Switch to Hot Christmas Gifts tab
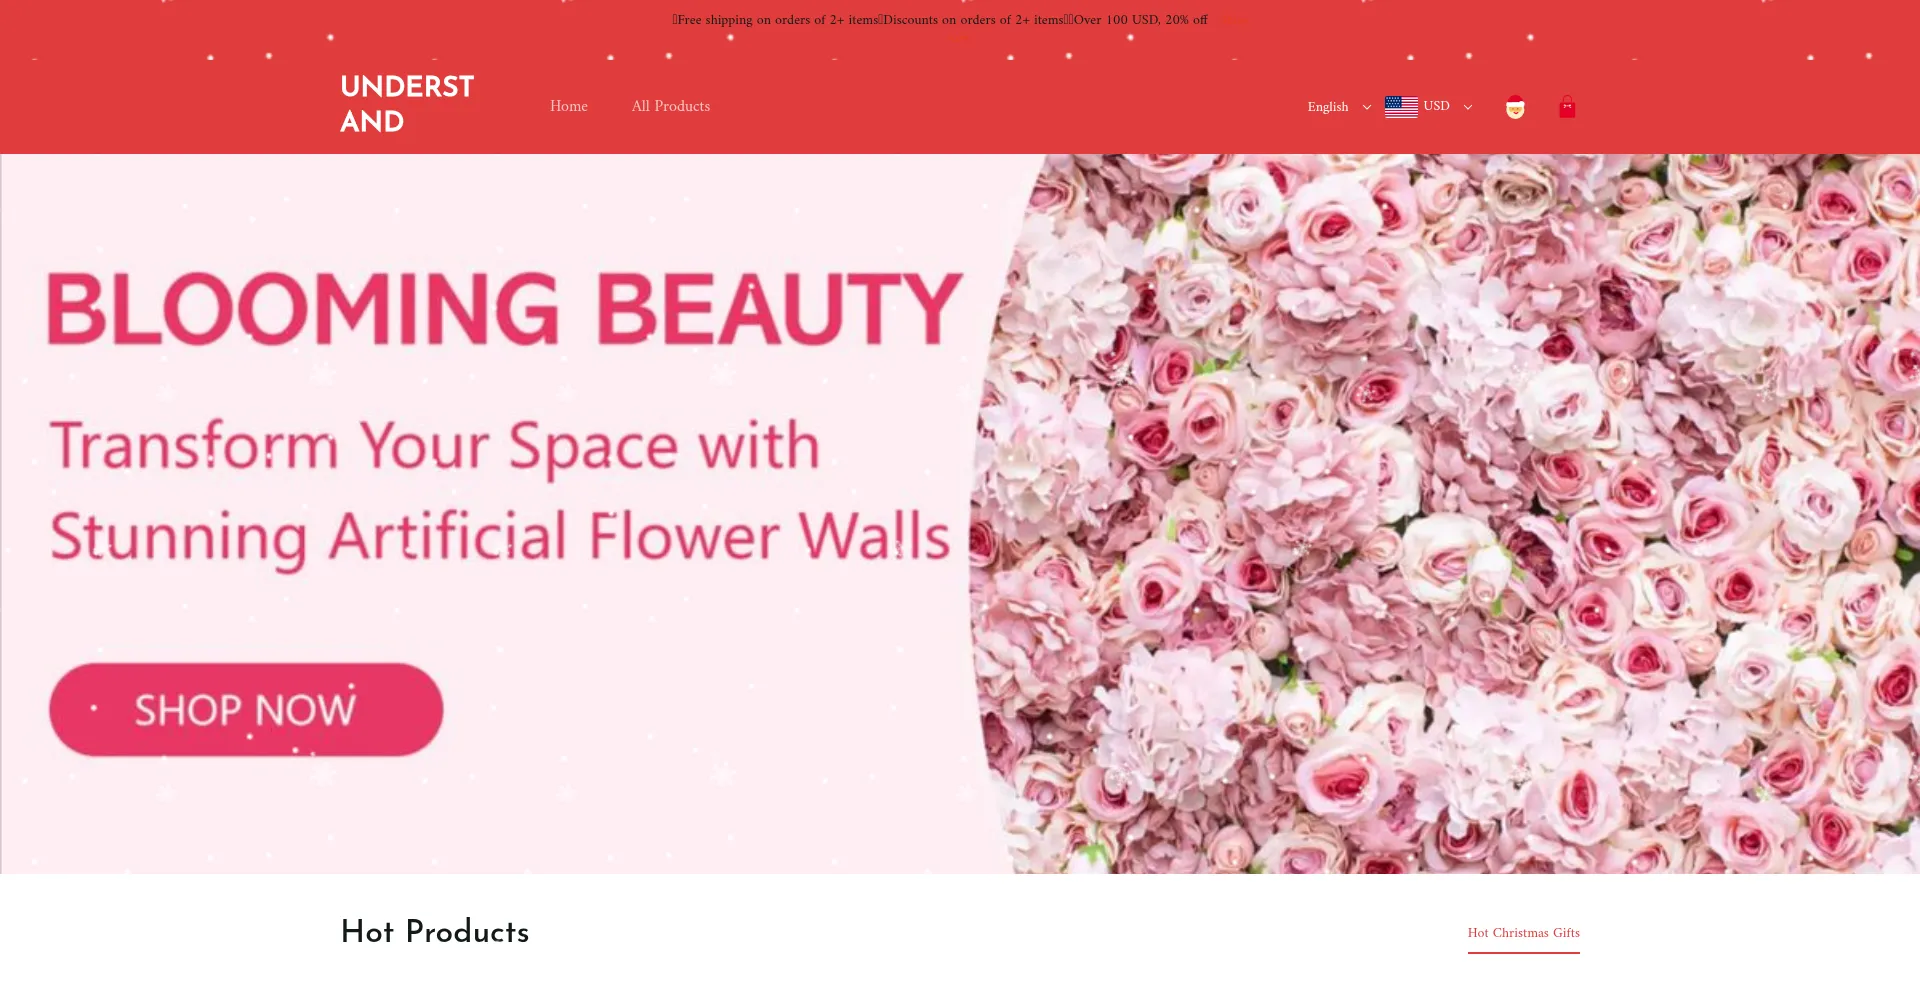 [1524, 933]
